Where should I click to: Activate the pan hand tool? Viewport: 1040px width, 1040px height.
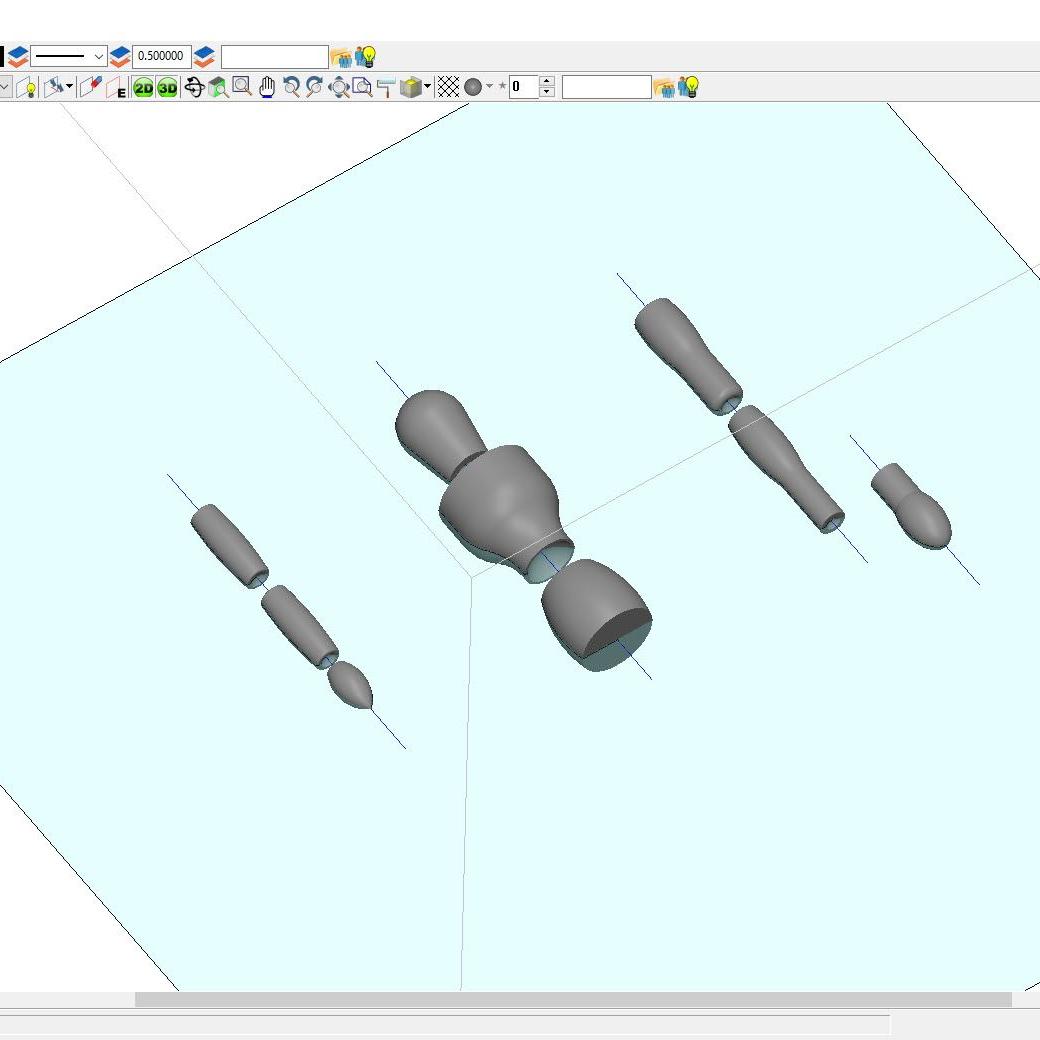tap(266, 87)
